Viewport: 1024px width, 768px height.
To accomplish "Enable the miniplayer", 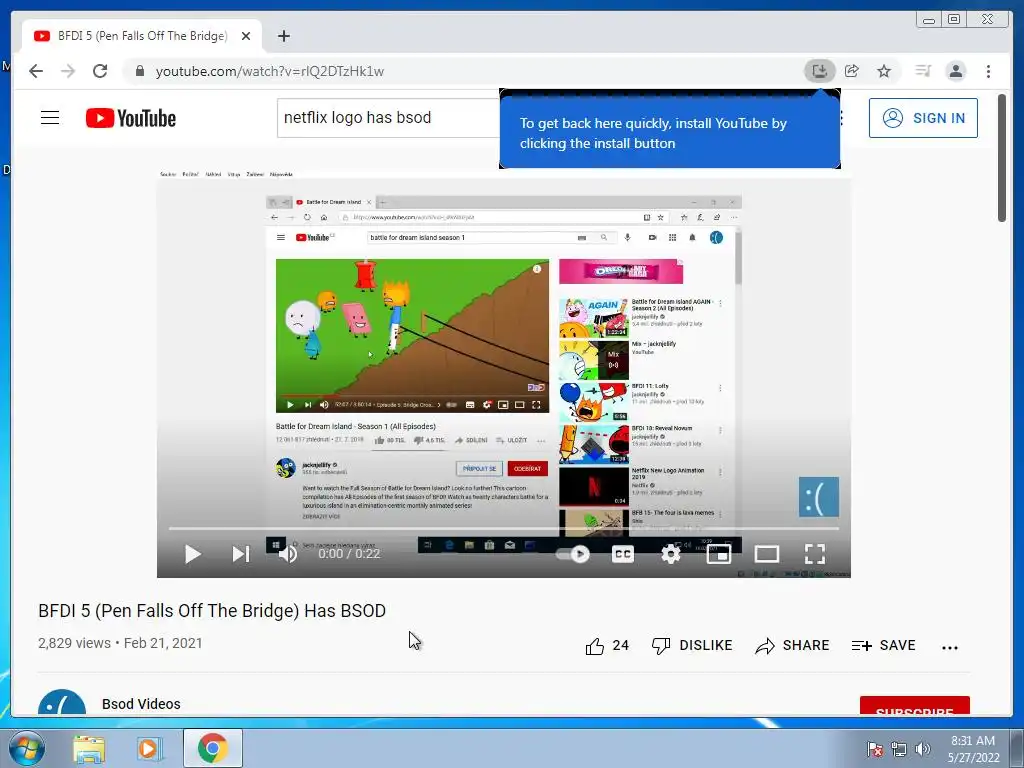I will point(718,554).
